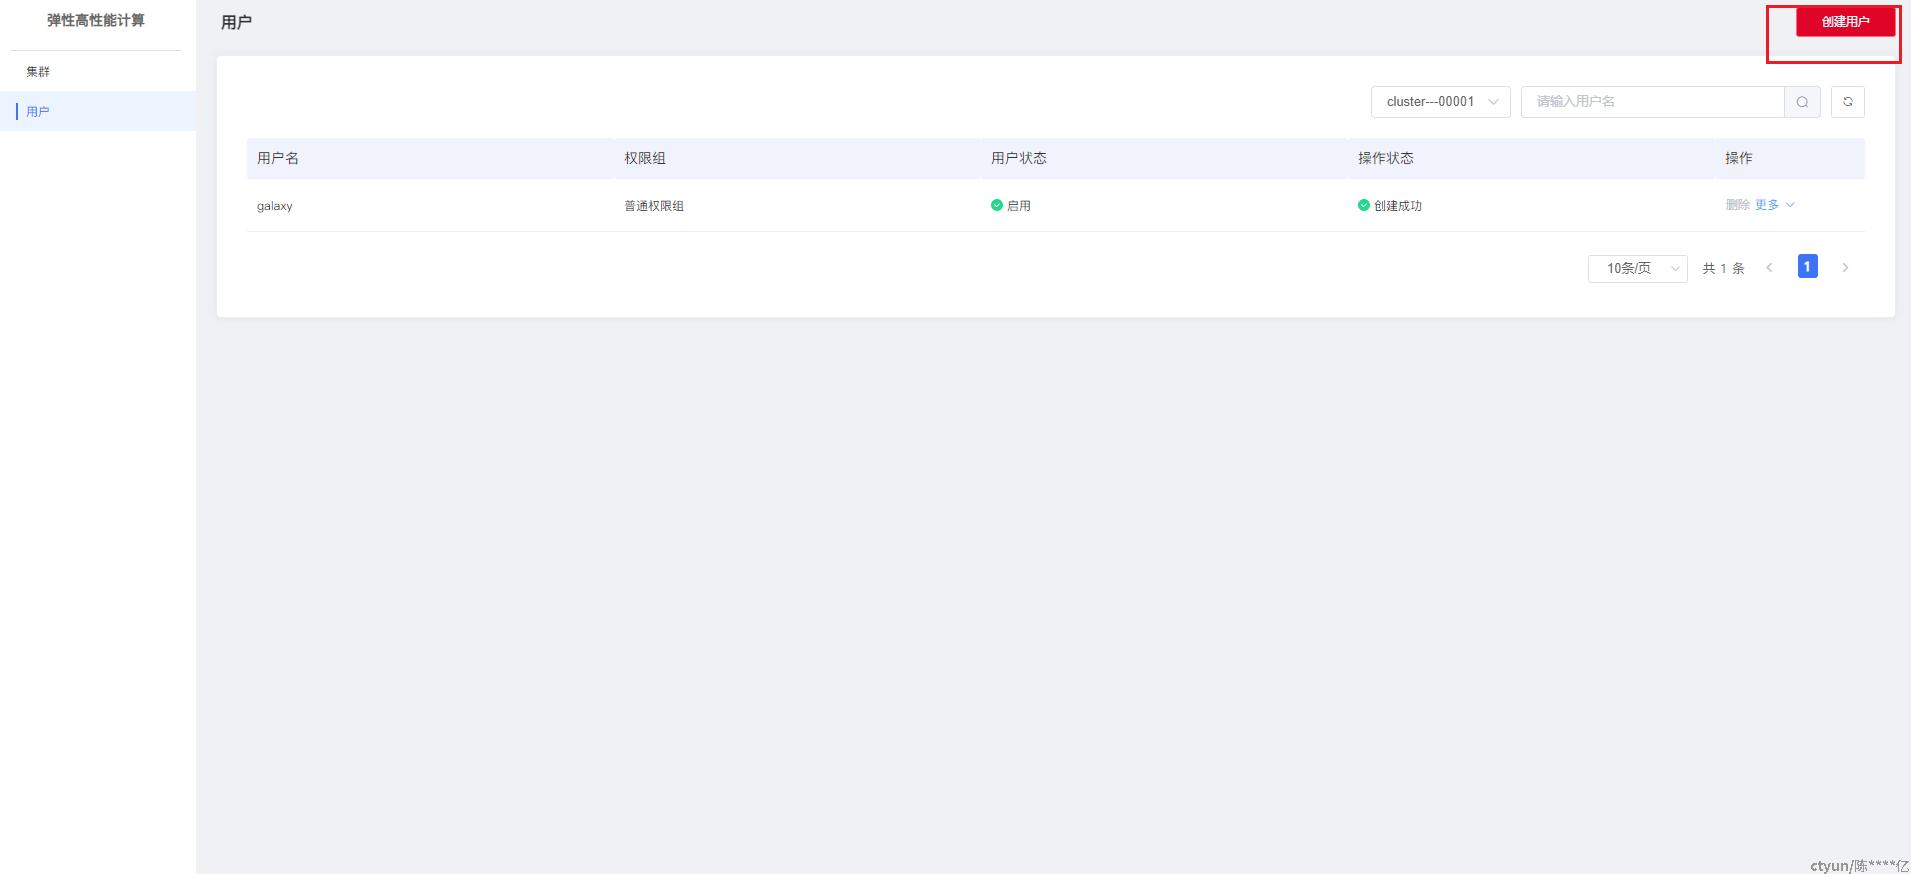Viewport: 1911px width, 874px height.
Task: Click the 用户状态 column header
Action: click(1018, 158)
